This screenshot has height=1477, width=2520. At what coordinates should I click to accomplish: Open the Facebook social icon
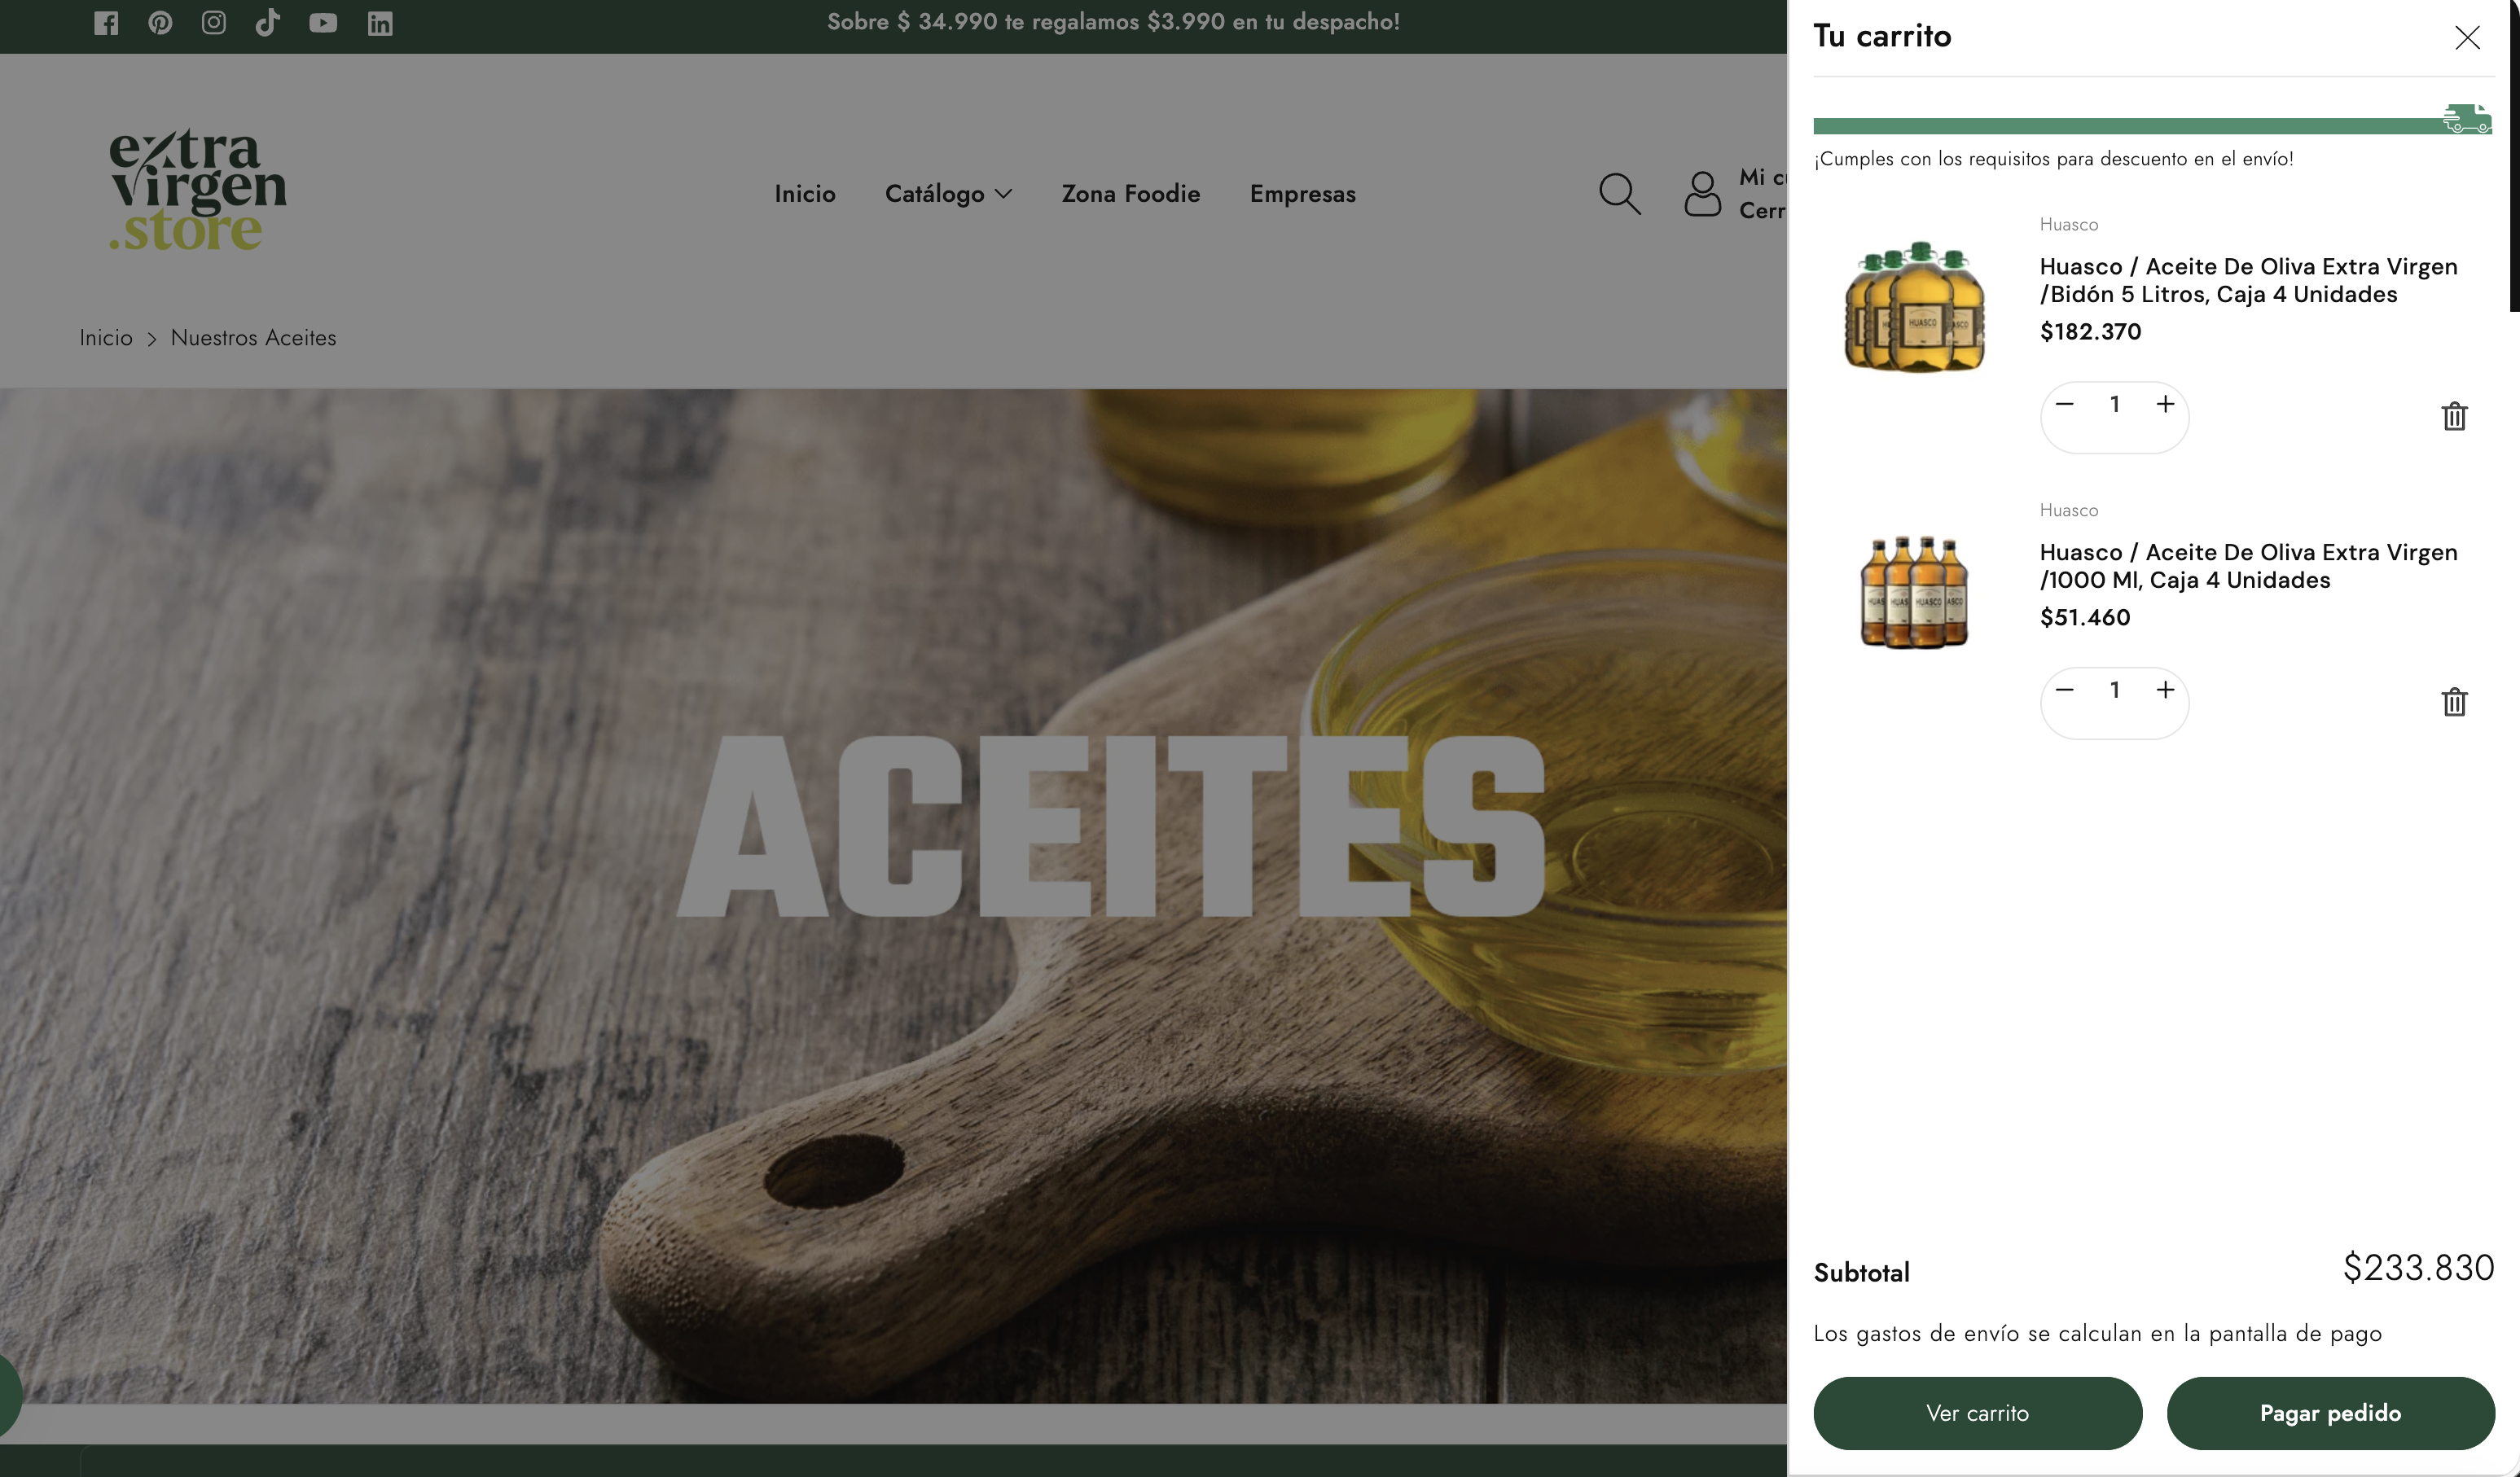[x=106, y=23]
